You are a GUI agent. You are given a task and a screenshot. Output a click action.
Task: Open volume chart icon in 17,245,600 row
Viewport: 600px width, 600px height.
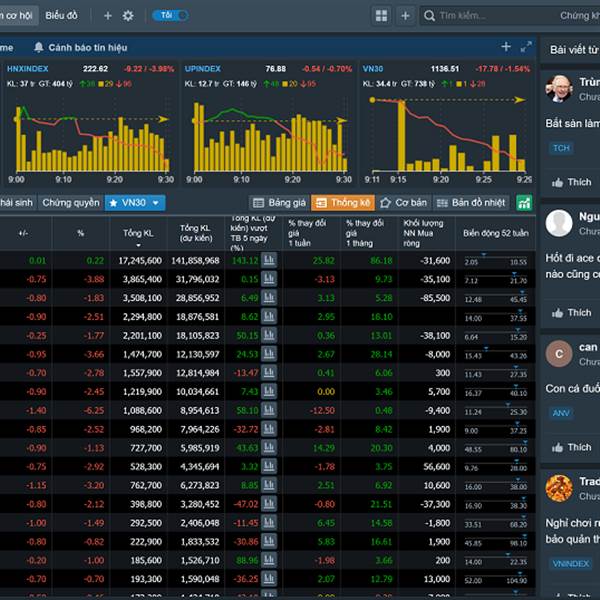pos(269,260)
